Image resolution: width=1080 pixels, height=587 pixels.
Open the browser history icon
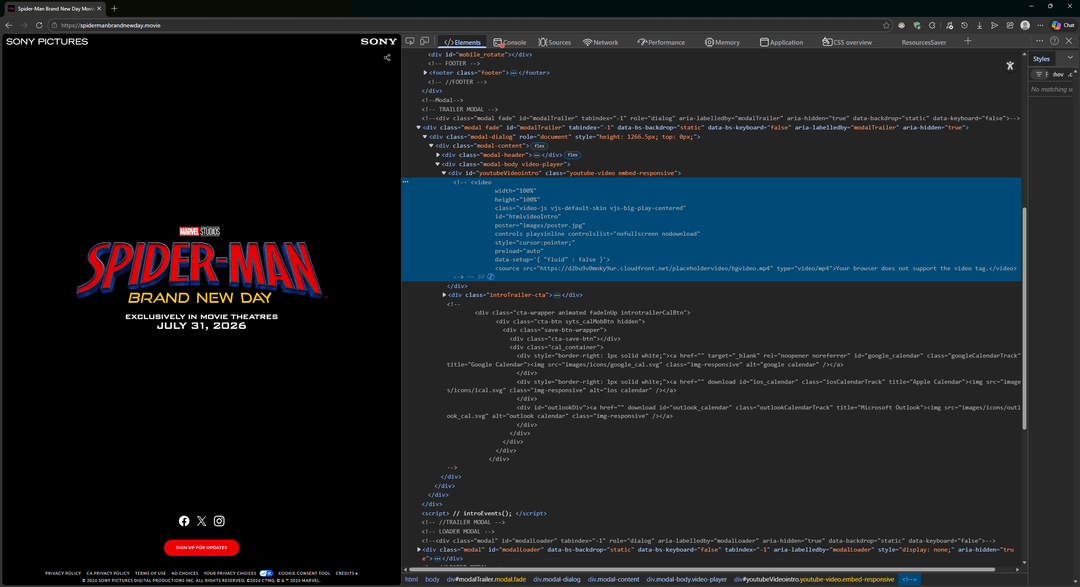coord(964,25)
